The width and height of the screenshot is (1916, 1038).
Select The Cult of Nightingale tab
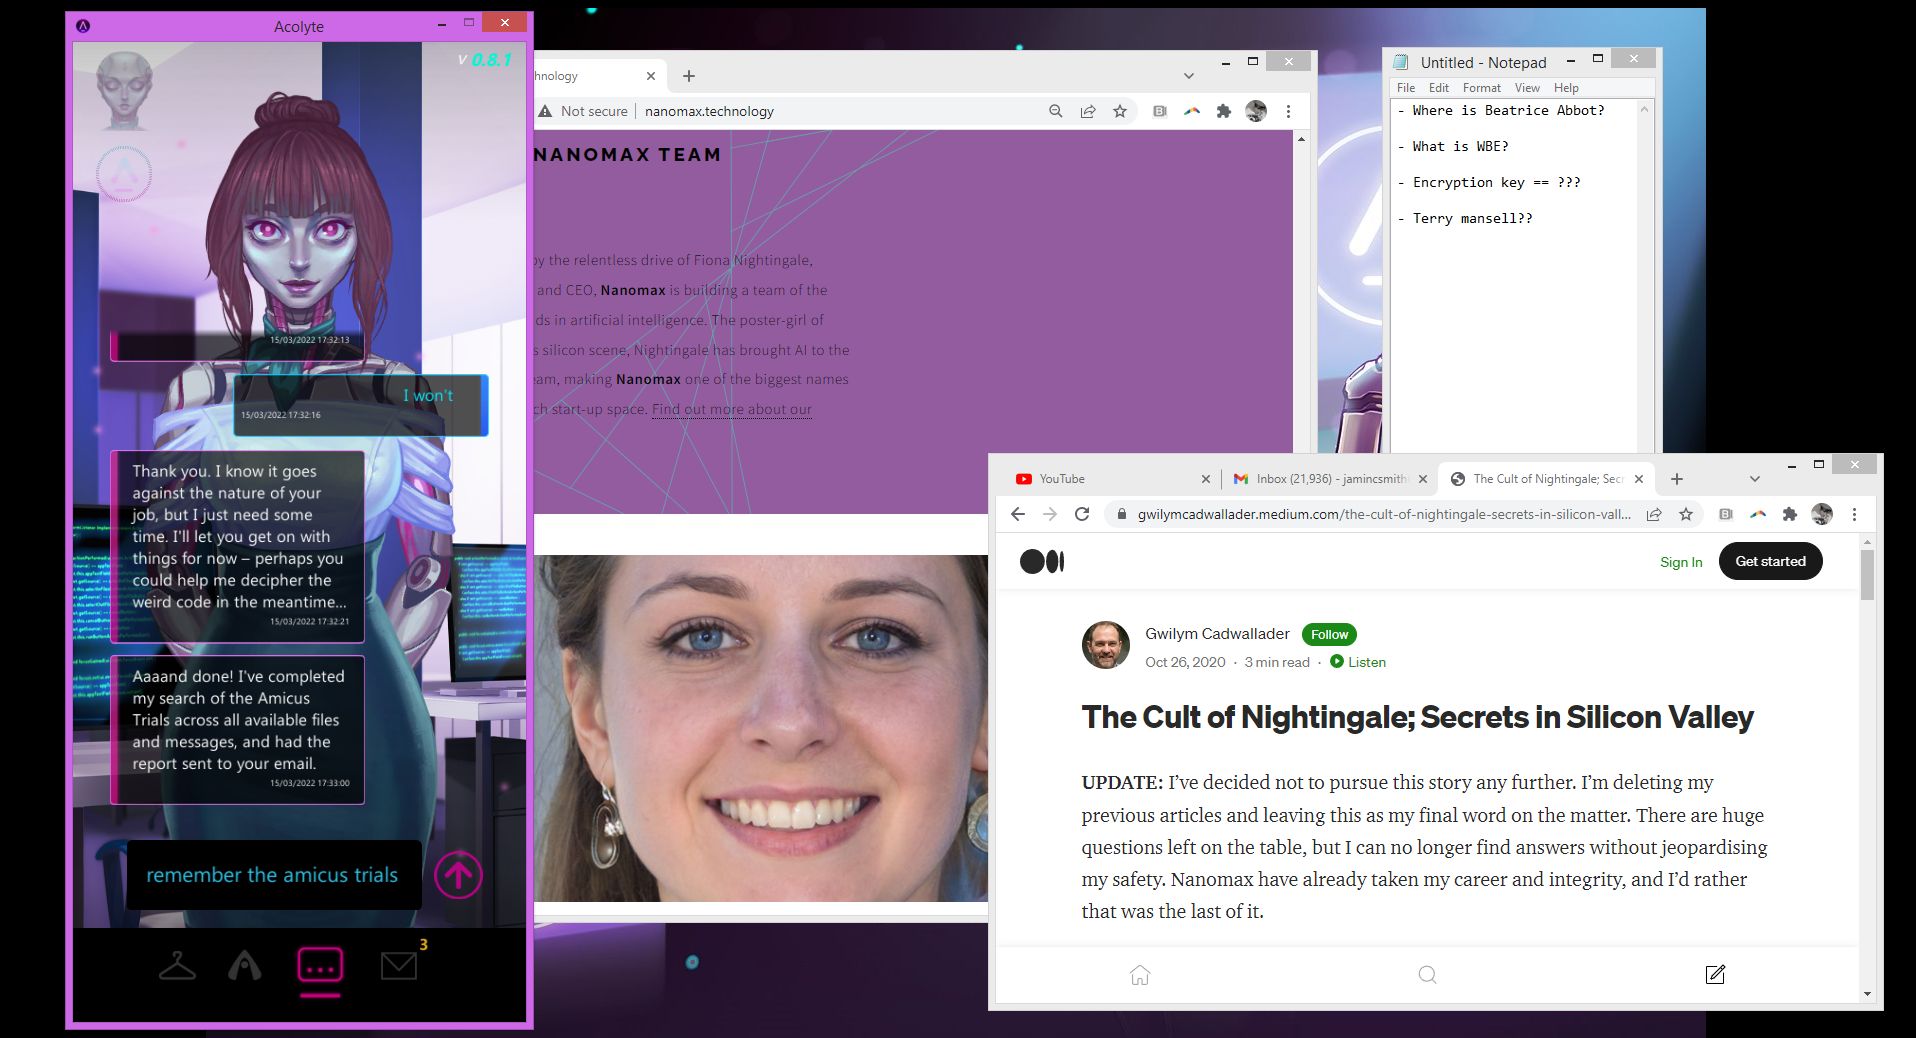coord(1545,479)
